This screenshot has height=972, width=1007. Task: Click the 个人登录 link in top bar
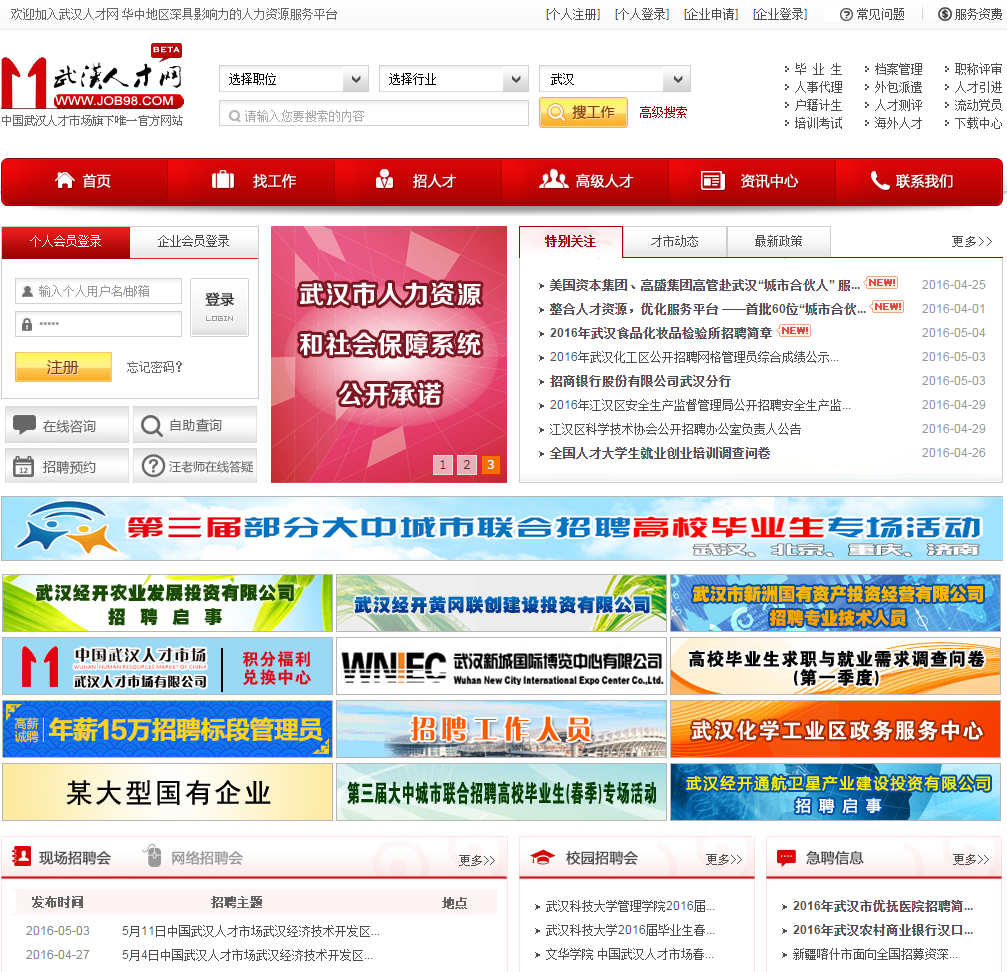(642, 14)
